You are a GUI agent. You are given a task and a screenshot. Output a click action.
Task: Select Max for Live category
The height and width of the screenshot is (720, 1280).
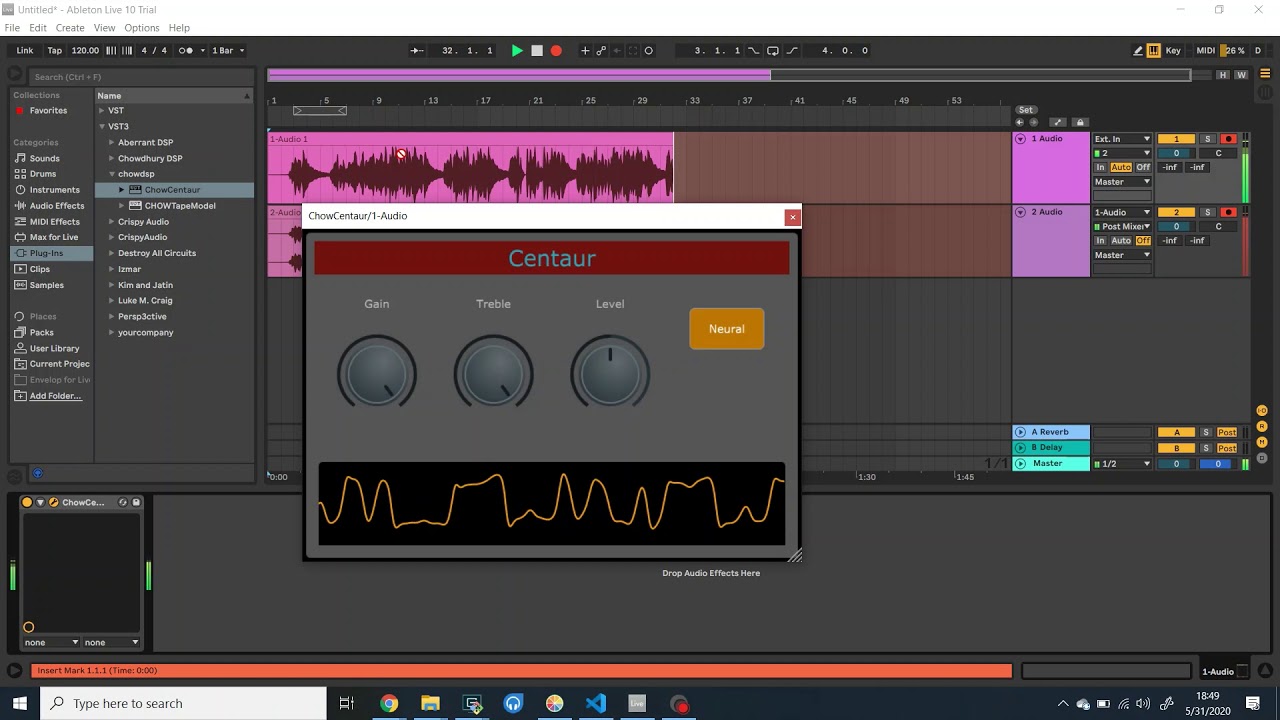click(54, 237)
